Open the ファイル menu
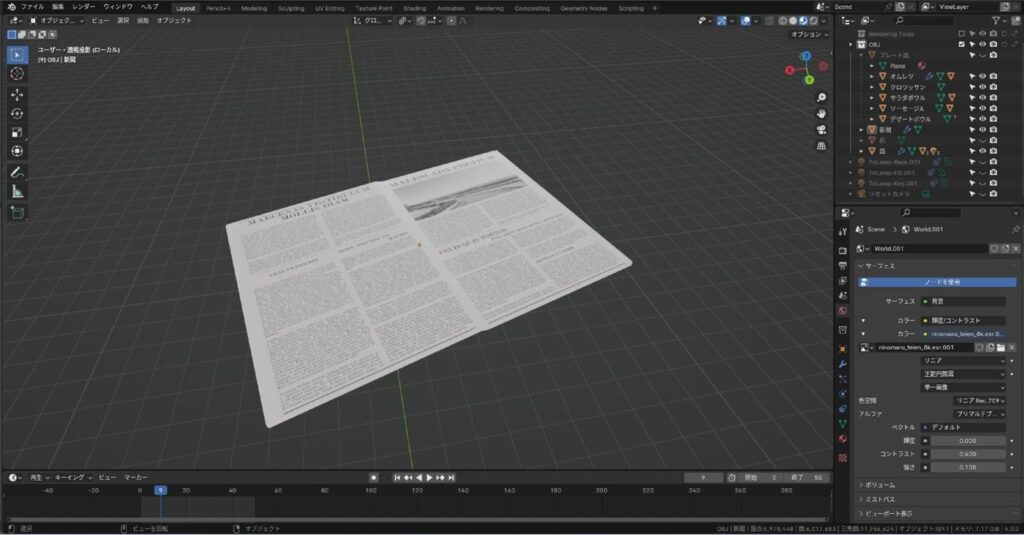 coord(32,7)
